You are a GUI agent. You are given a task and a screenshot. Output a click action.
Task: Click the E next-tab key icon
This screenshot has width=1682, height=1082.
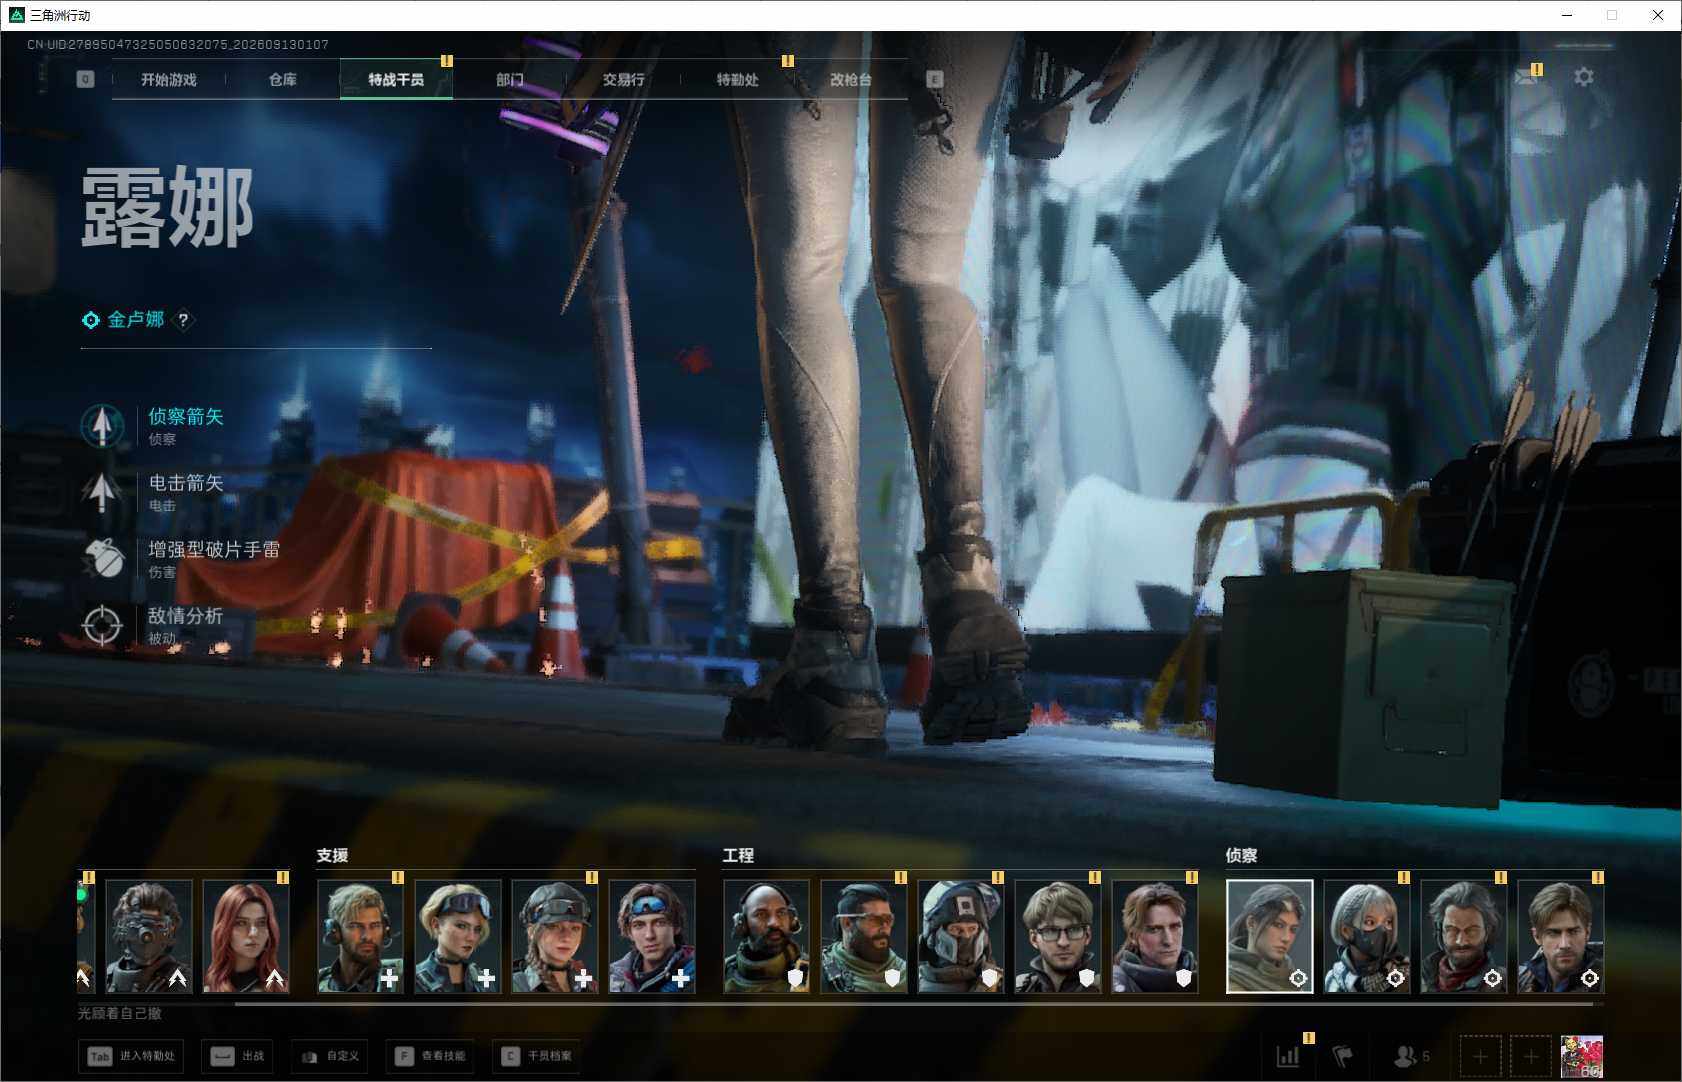point(935,79)
